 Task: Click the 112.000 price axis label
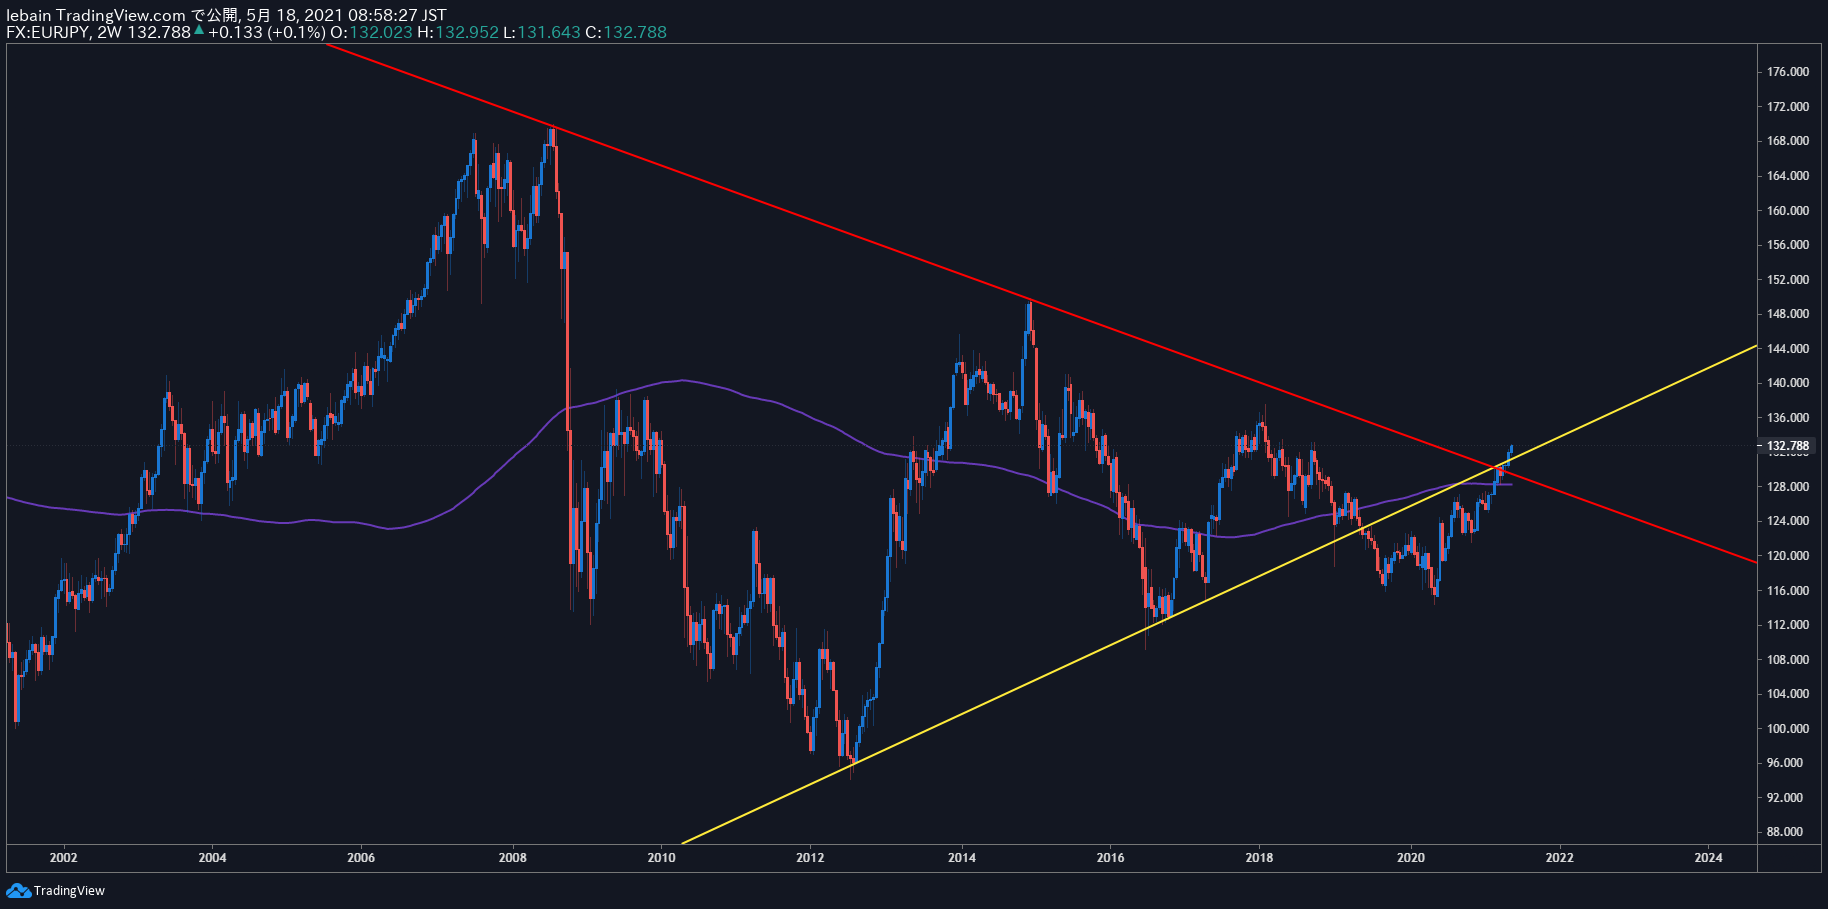(x=1788, y=625)
